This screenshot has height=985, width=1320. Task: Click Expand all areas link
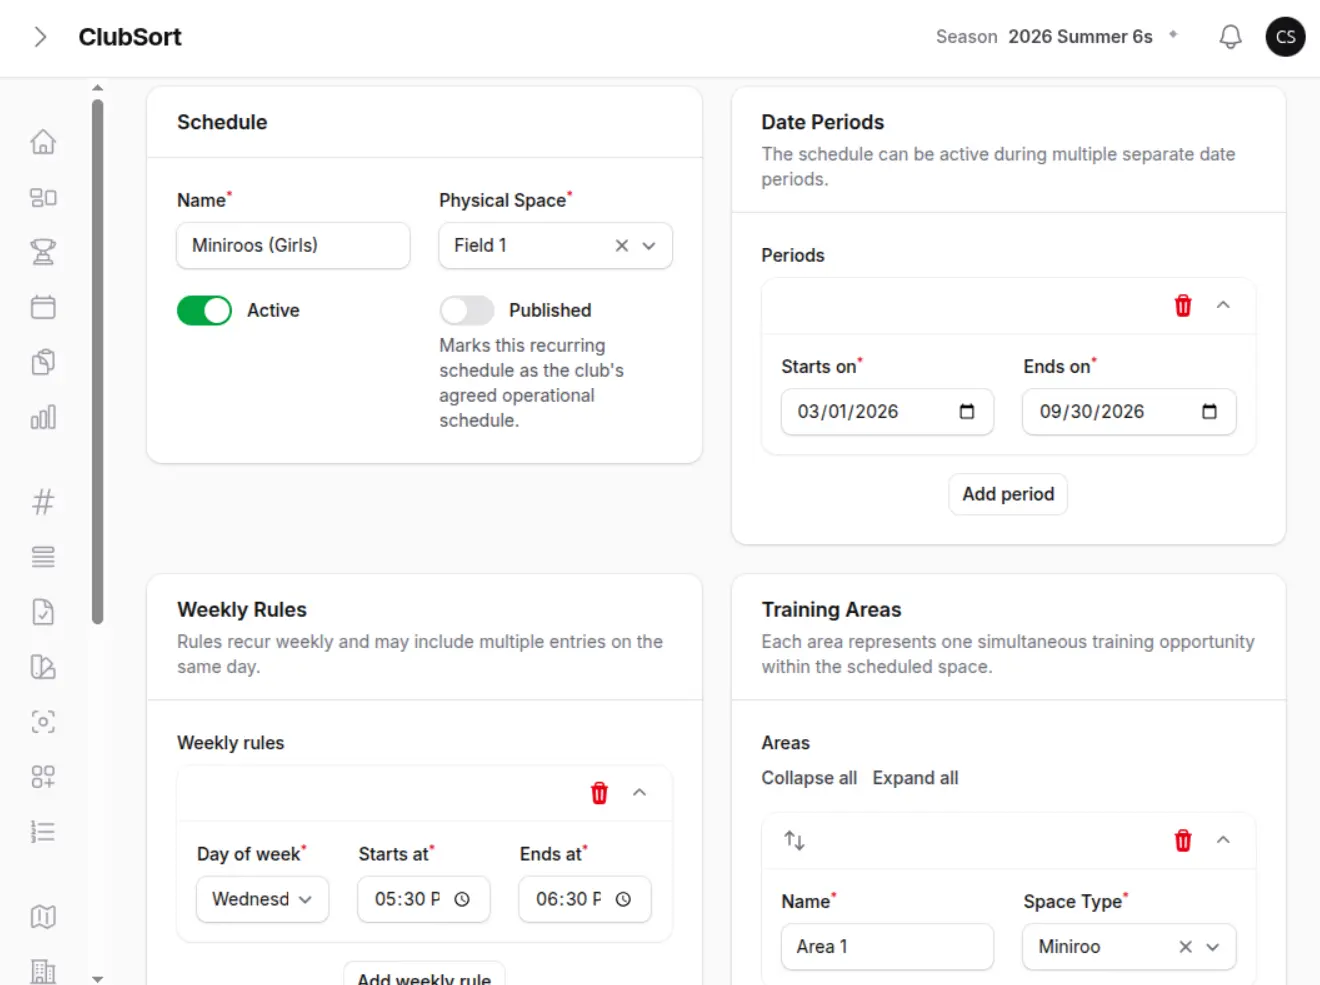[x=915, y=778]
